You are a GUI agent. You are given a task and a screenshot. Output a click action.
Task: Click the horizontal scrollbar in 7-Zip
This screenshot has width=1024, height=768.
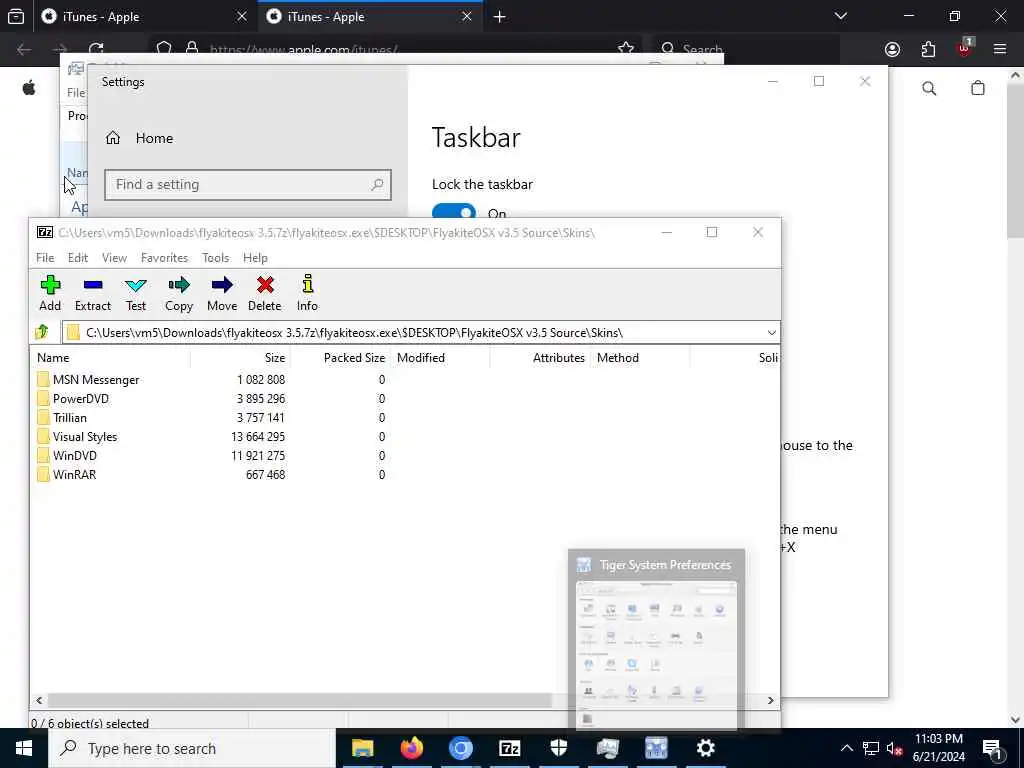(300, 700)
